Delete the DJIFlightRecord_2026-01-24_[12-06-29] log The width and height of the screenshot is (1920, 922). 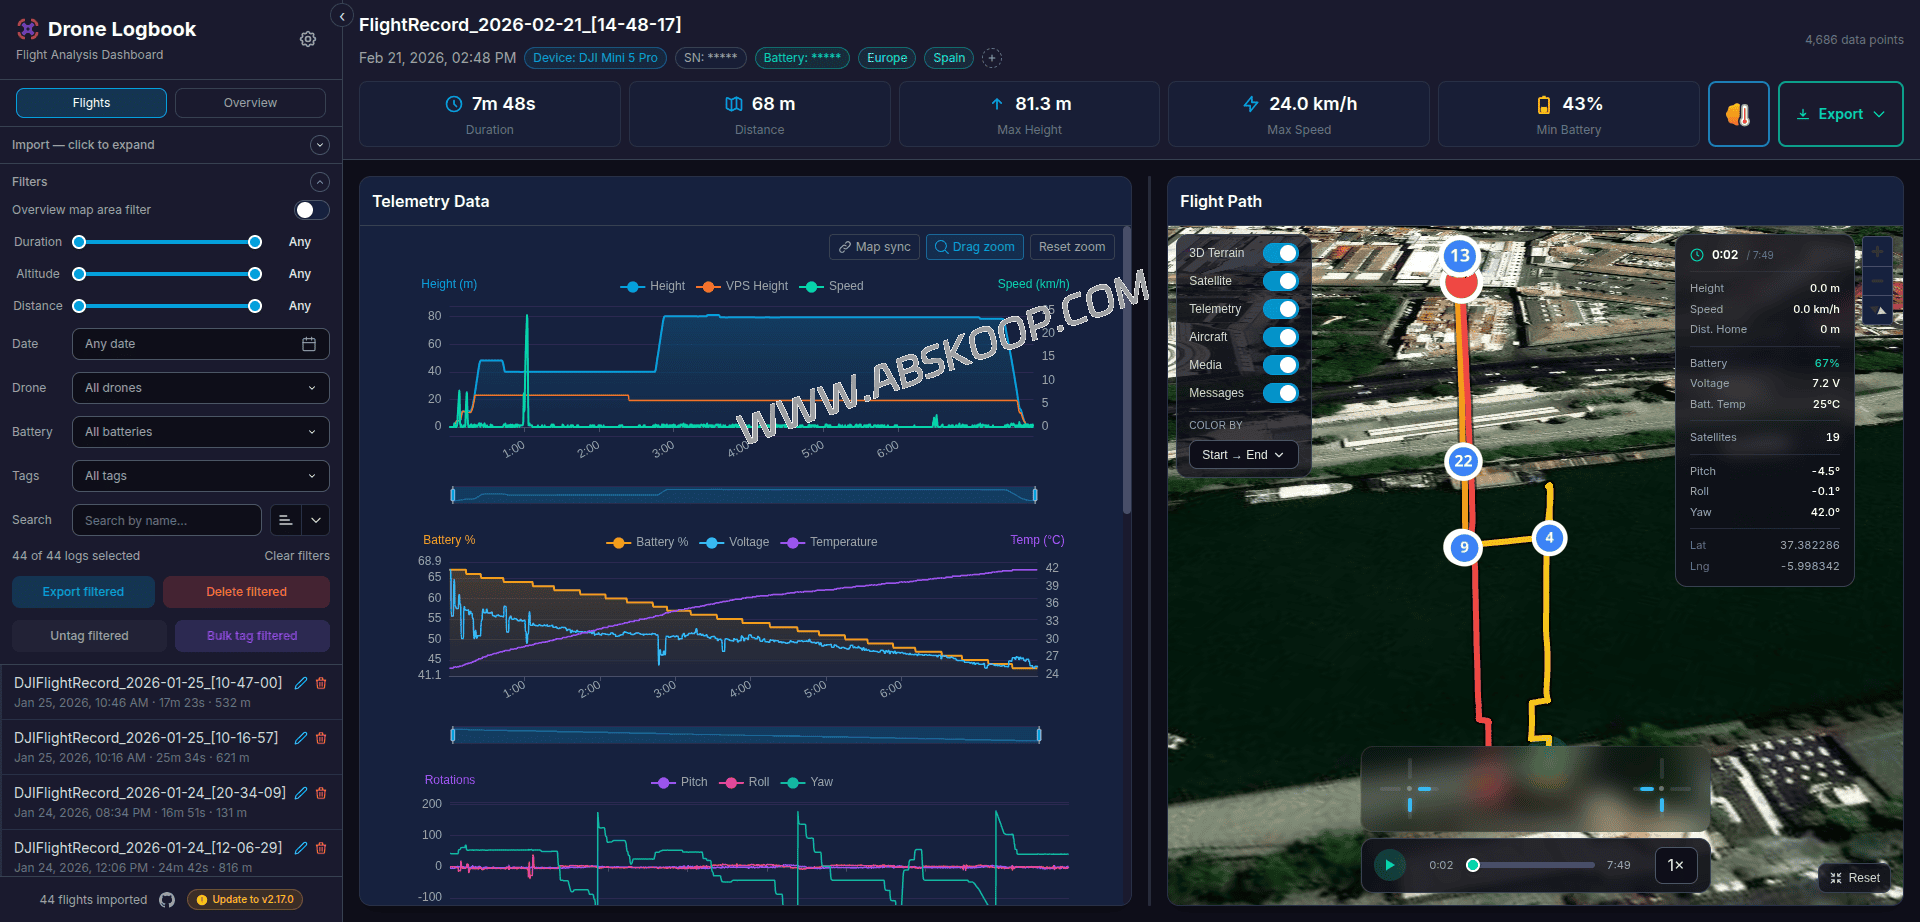tap(321, 848)
